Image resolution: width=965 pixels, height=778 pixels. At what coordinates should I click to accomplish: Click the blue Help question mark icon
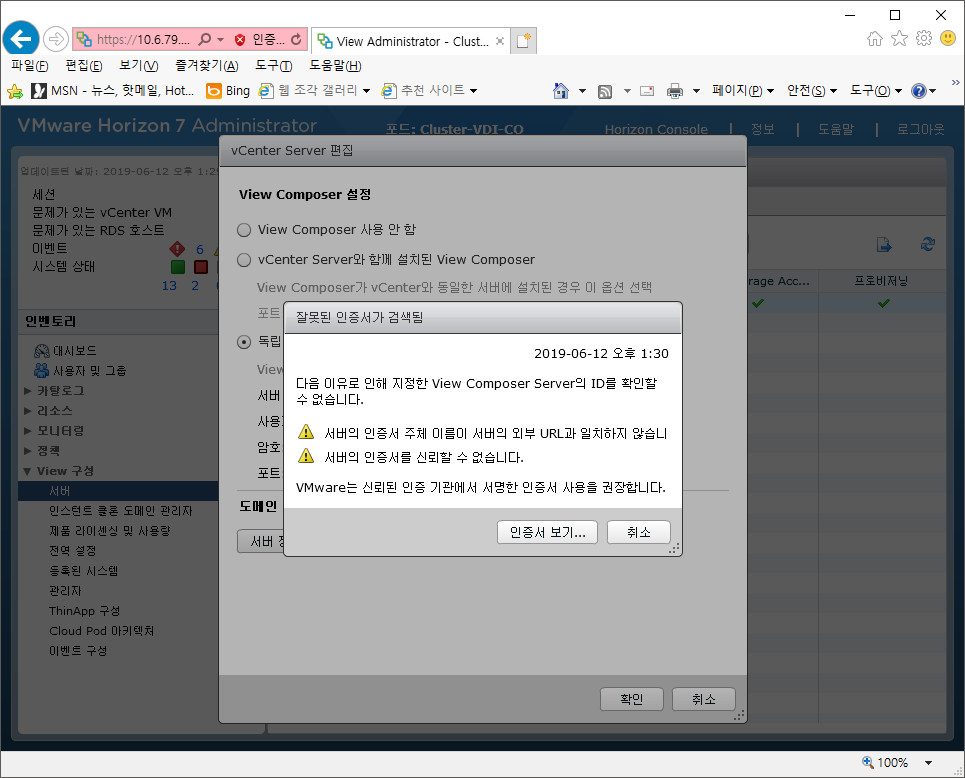click(x=919, y=91)
